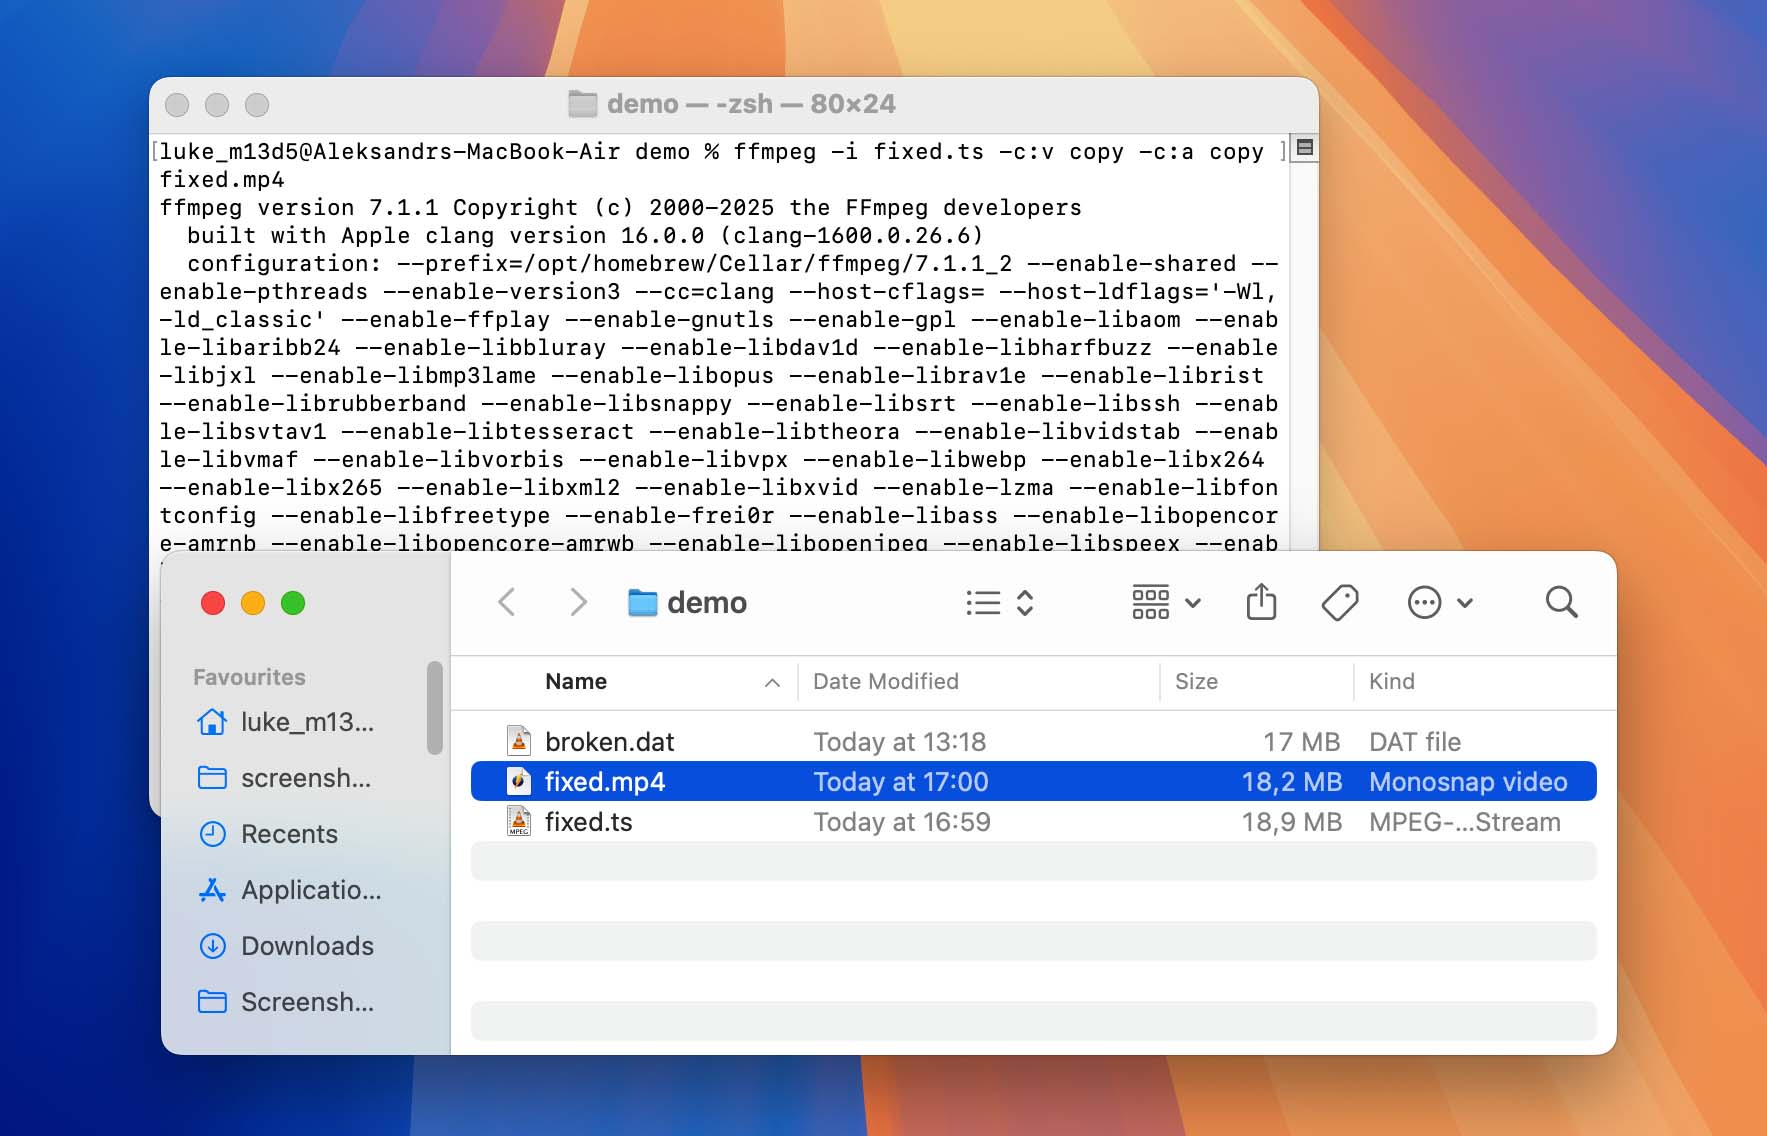Click the home icon in sidebar
This screenshot has width=1767, height=1136.
coord(212,722)
